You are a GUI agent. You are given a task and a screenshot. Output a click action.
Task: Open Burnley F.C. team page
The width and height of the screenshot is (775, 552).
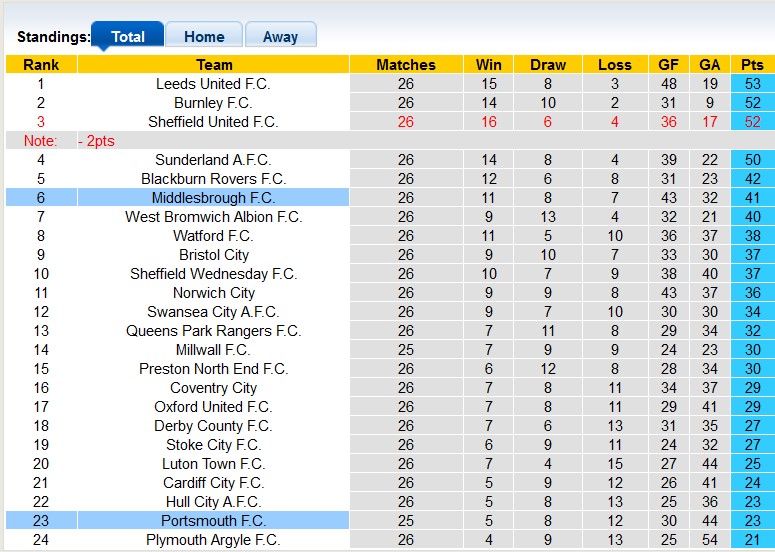213,103
